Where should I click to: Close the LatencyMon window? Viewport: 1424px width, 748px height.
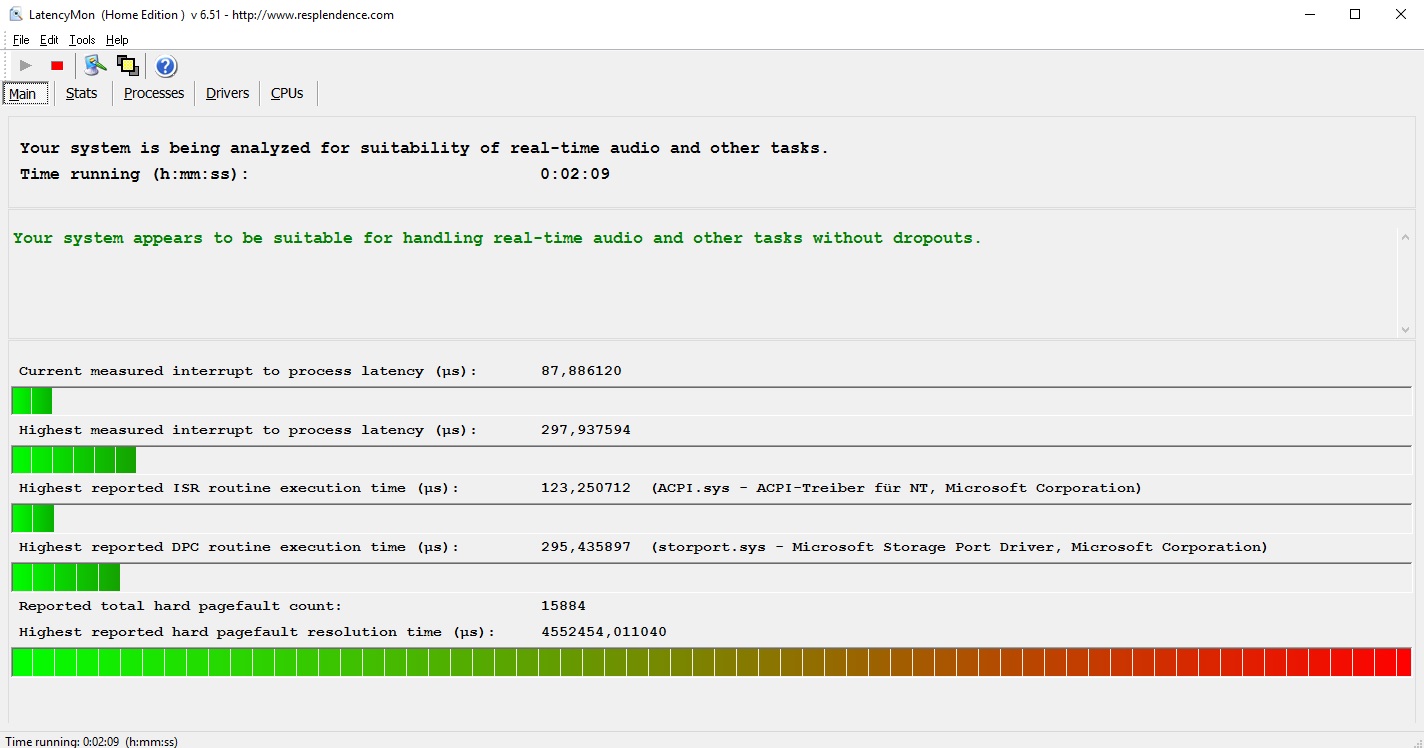[1401, 15]
